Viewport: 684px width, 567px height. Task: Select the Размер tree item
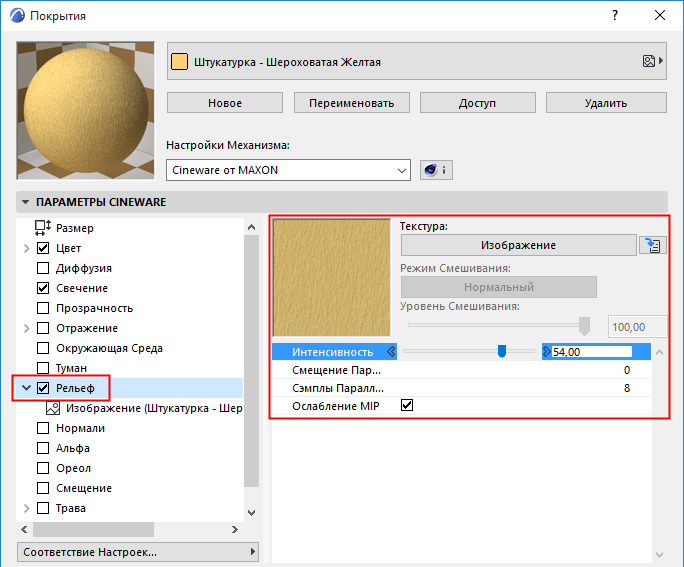pos(75,228)
